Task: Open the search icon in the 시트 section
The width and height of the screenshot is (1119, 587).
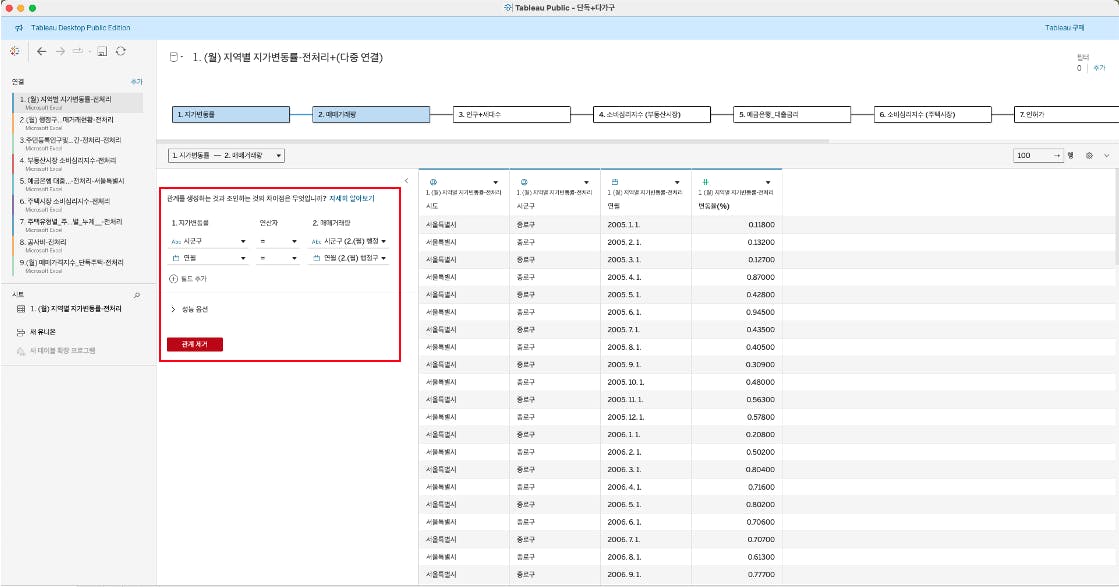Action: pos(136,295)
